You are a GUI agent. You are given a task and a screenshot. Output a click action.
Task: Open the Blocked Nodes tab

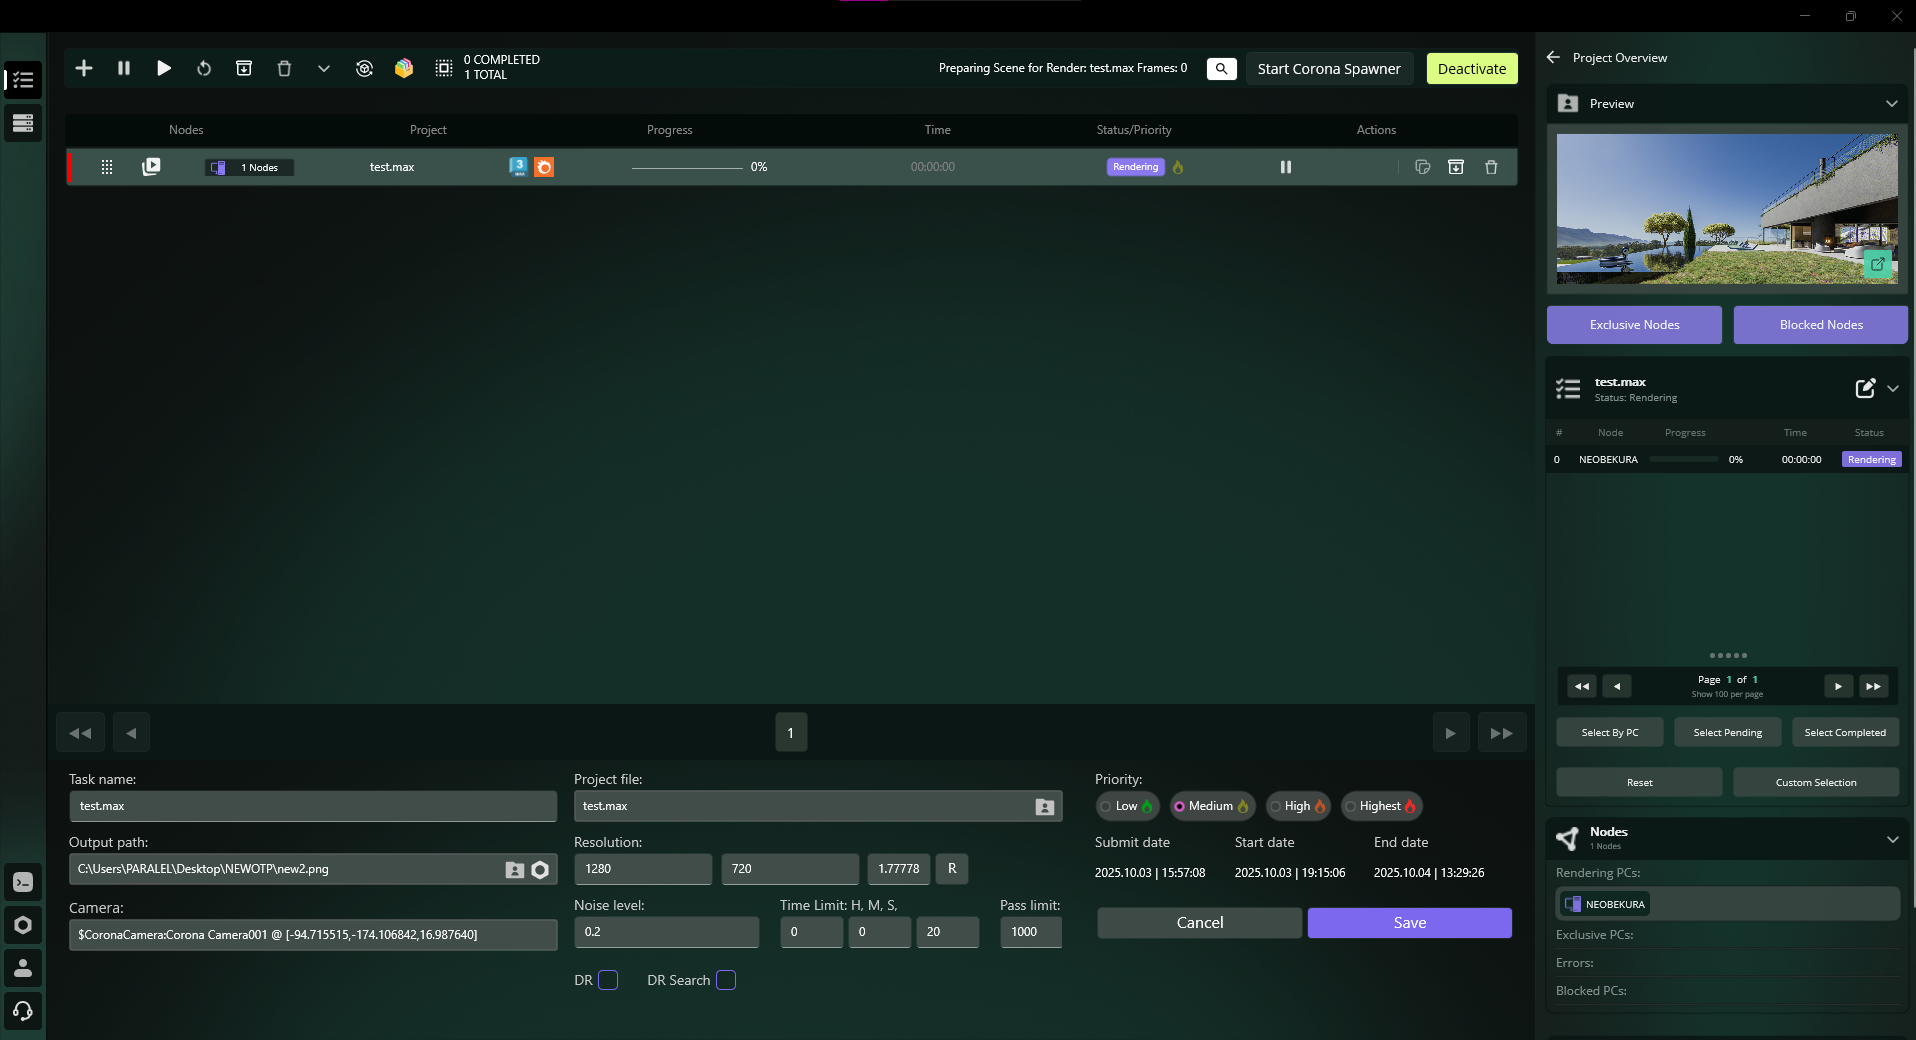1820,325
